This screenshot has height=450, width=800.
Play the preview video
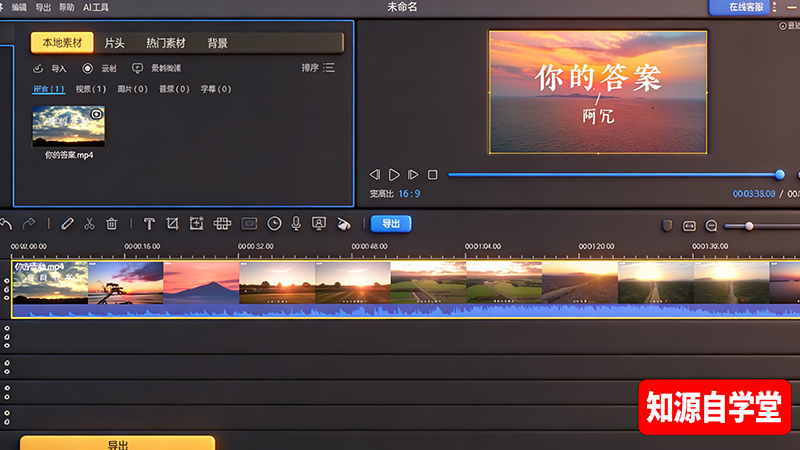pyautogui.click(x=394, y=174)
